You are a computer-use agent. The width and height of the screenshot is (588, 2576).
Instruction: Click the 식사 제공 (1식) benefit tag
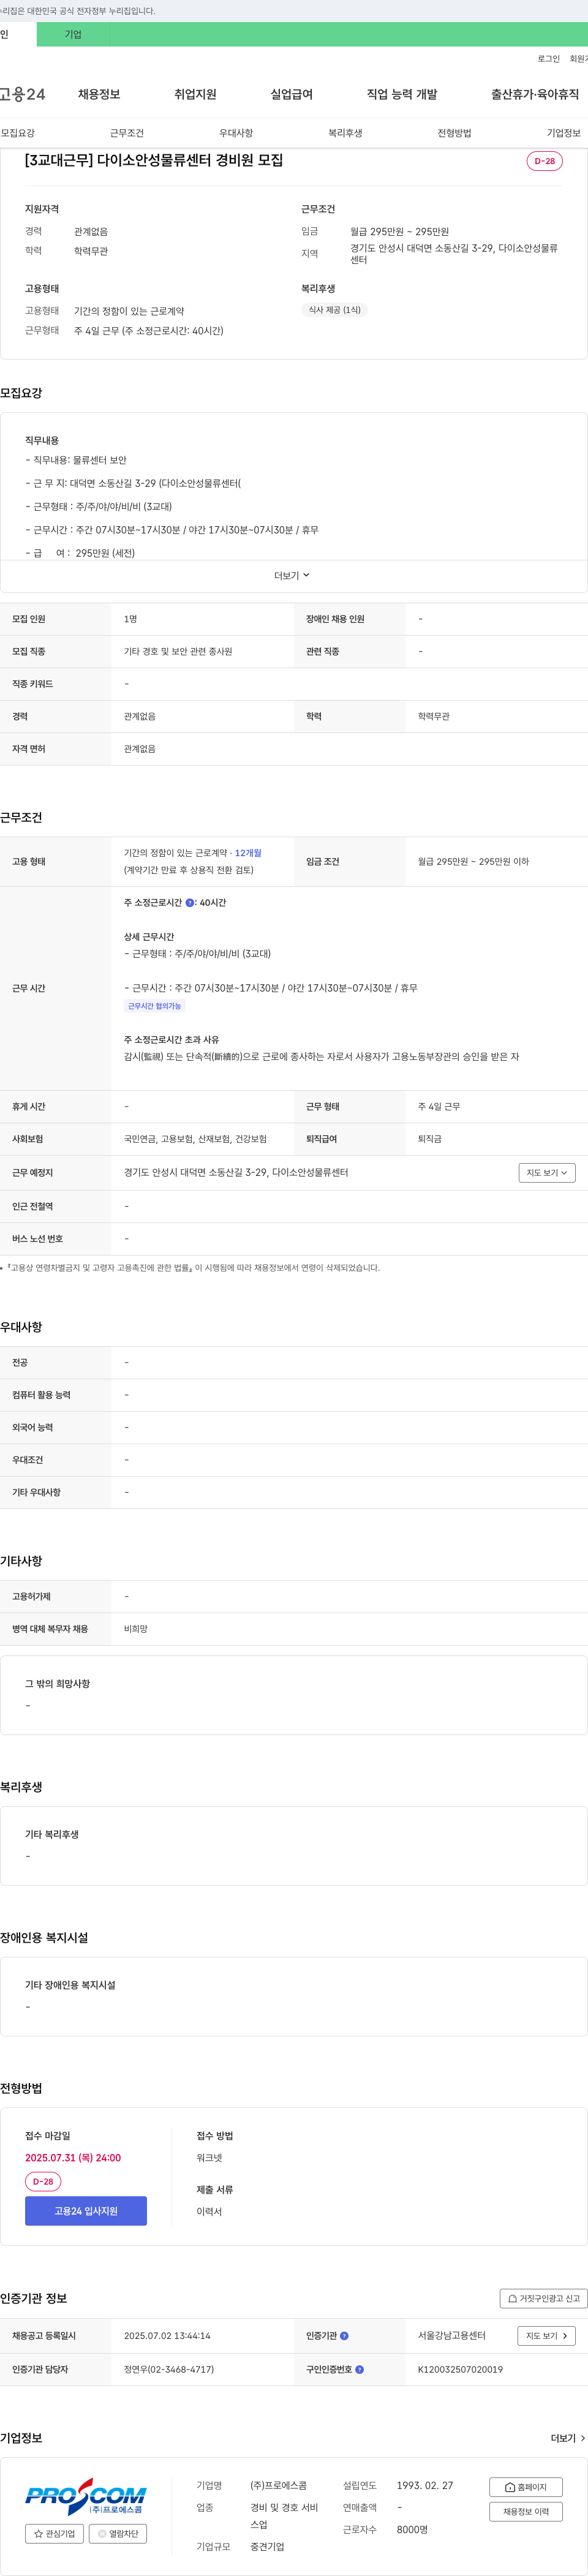click(334, 310)
